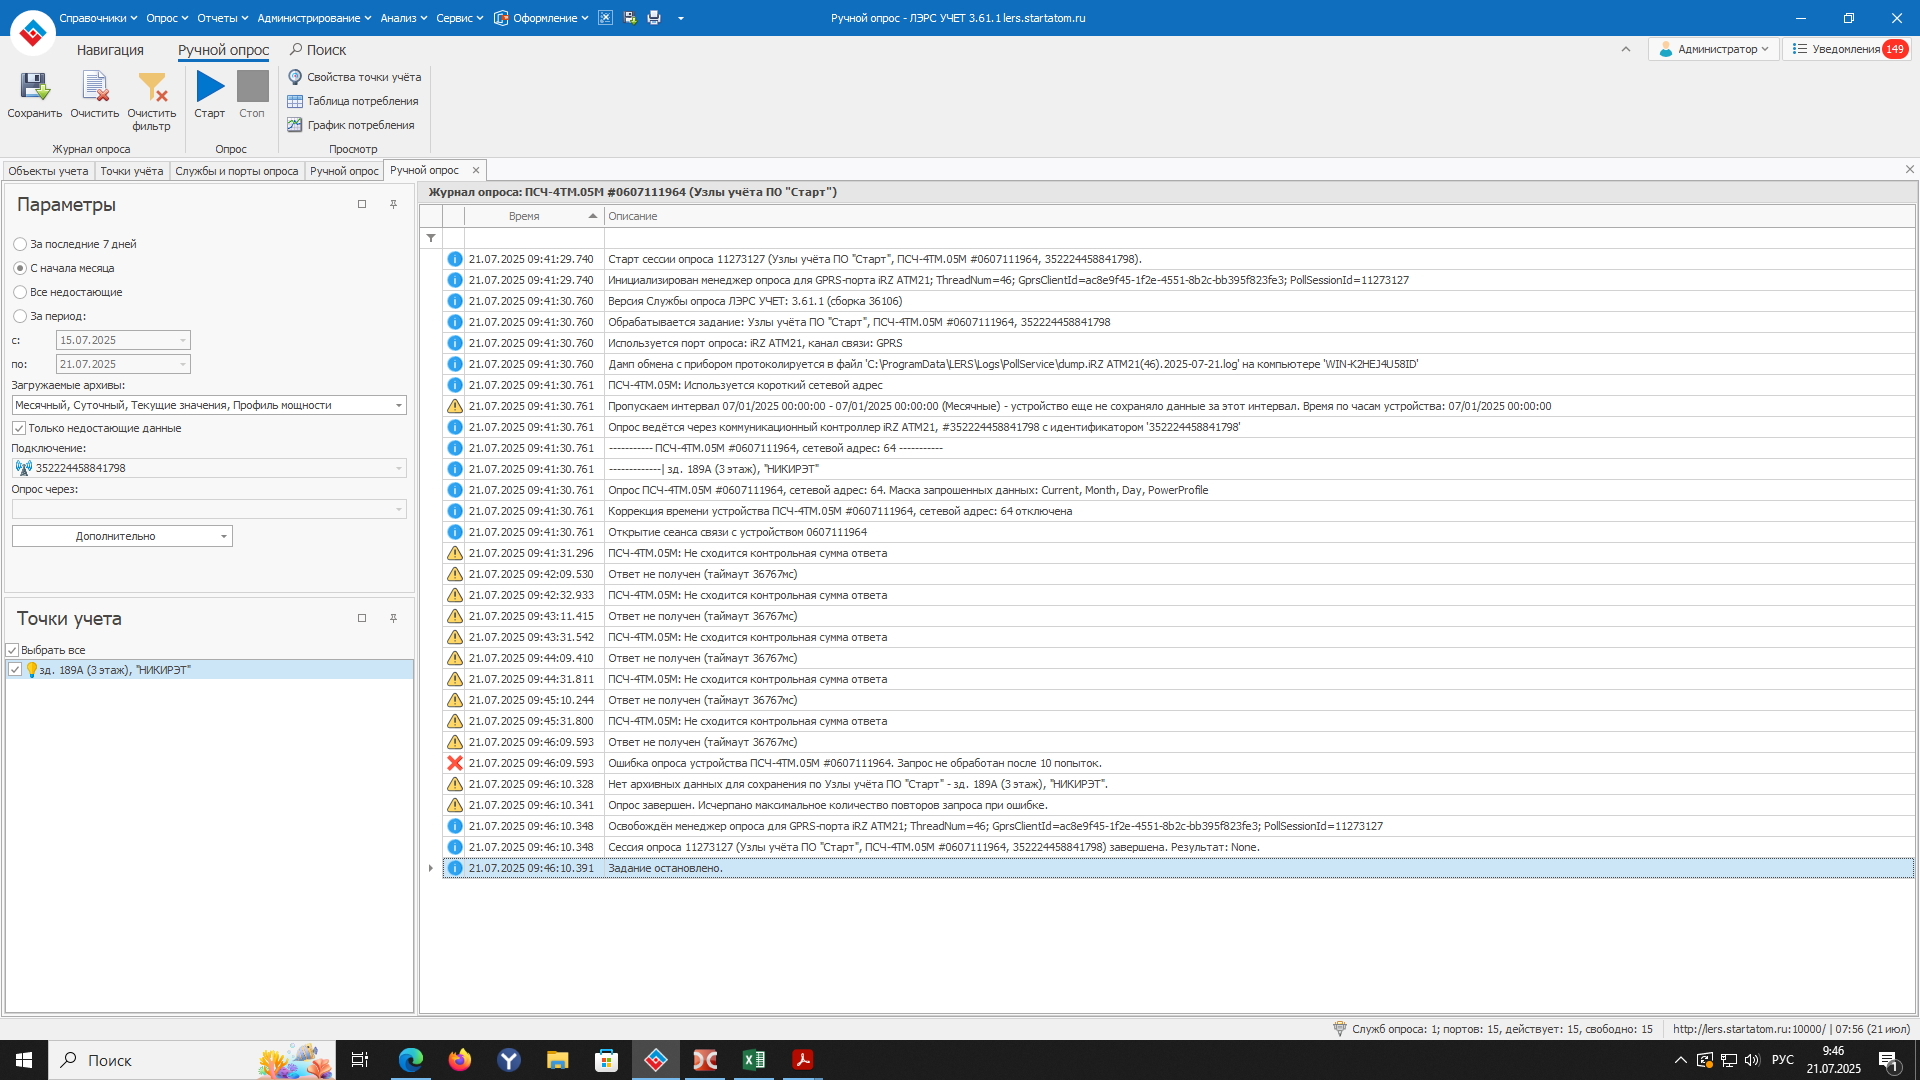The width and height of the screenshot is (1920, 1080).
Task: Uncheck 'Только недостающие данные' checkbox
Action: (x=19, y=428)
